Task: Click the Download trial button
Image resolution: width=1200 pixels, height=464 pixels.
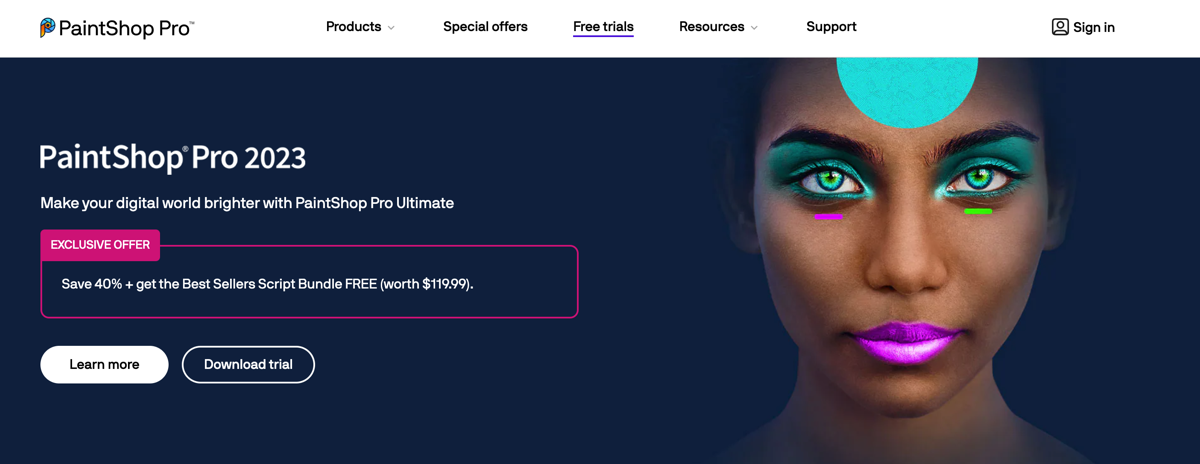Action: pos(248,365)
